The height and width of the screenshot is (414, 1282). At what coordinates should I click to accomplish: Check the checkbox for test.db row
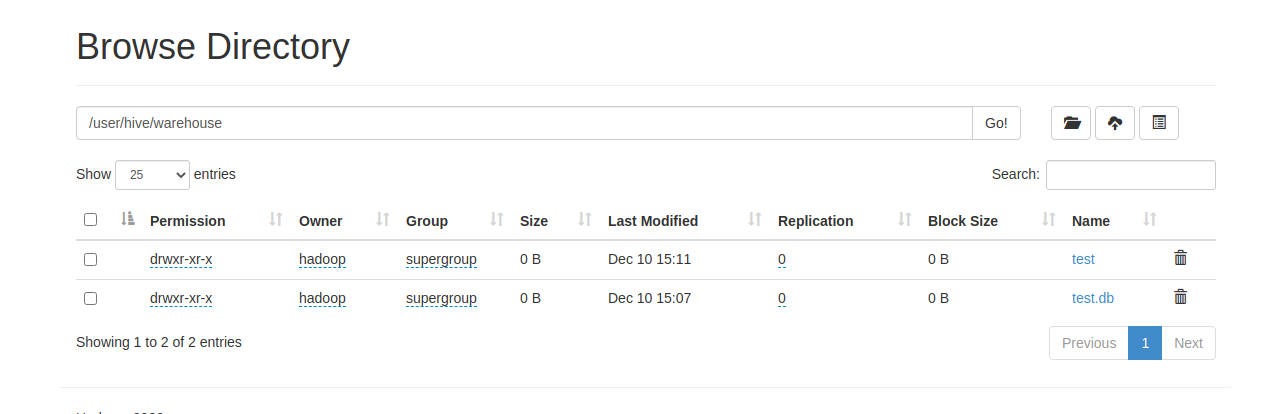tap(91, 298)
